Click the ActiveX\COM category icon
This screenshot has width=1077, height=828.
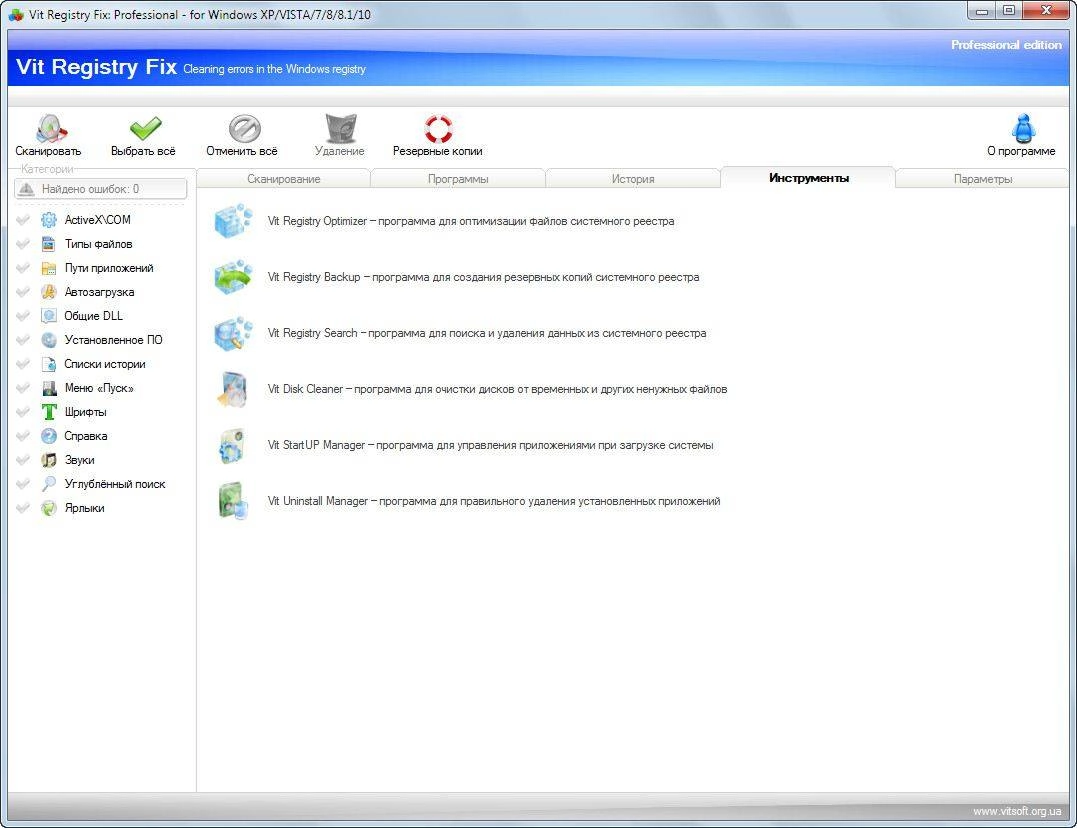49,220
